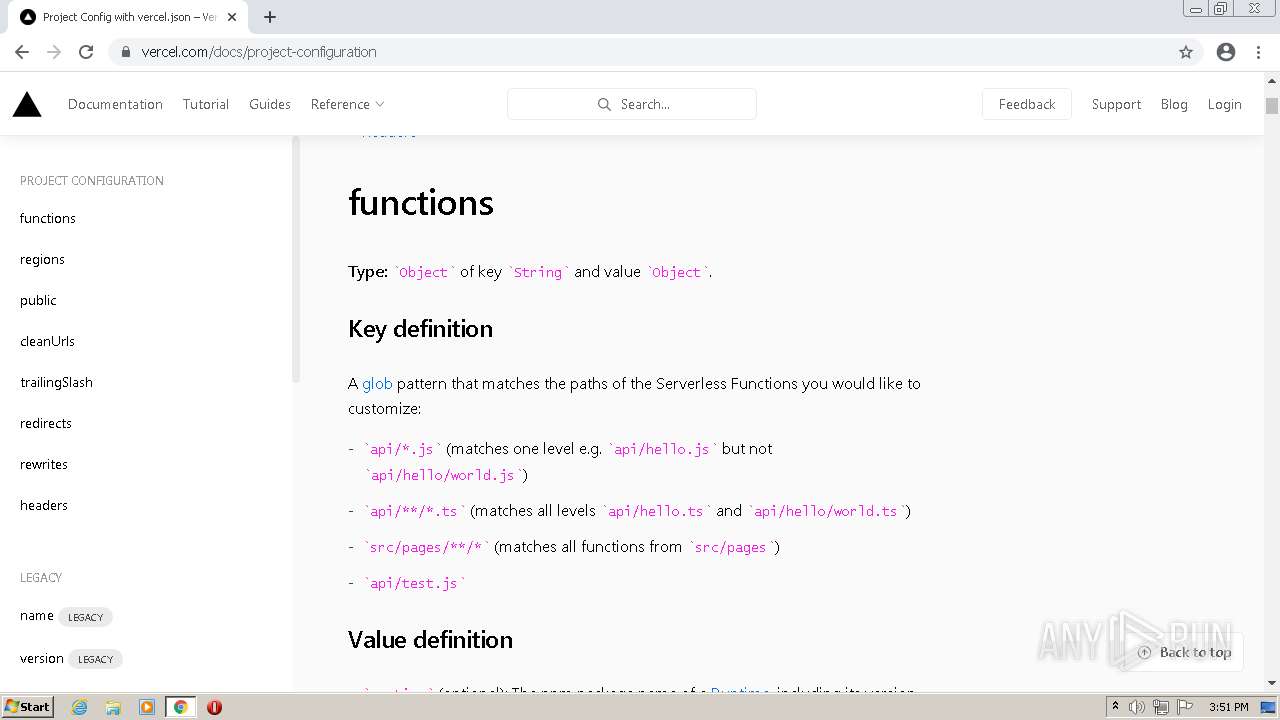Go back to previous page
The image size is (1280, 720).
[x=22, y=52]
